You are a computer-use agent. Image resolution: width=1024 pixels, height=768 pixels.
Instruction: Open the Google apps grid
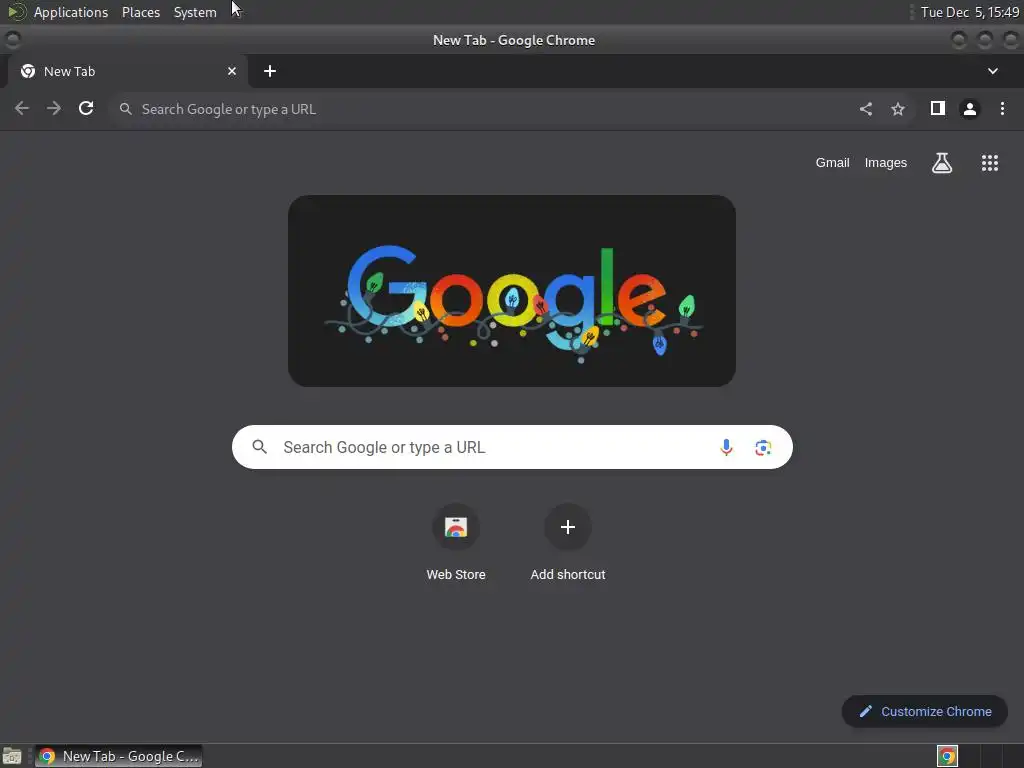(x=990, y=163)
